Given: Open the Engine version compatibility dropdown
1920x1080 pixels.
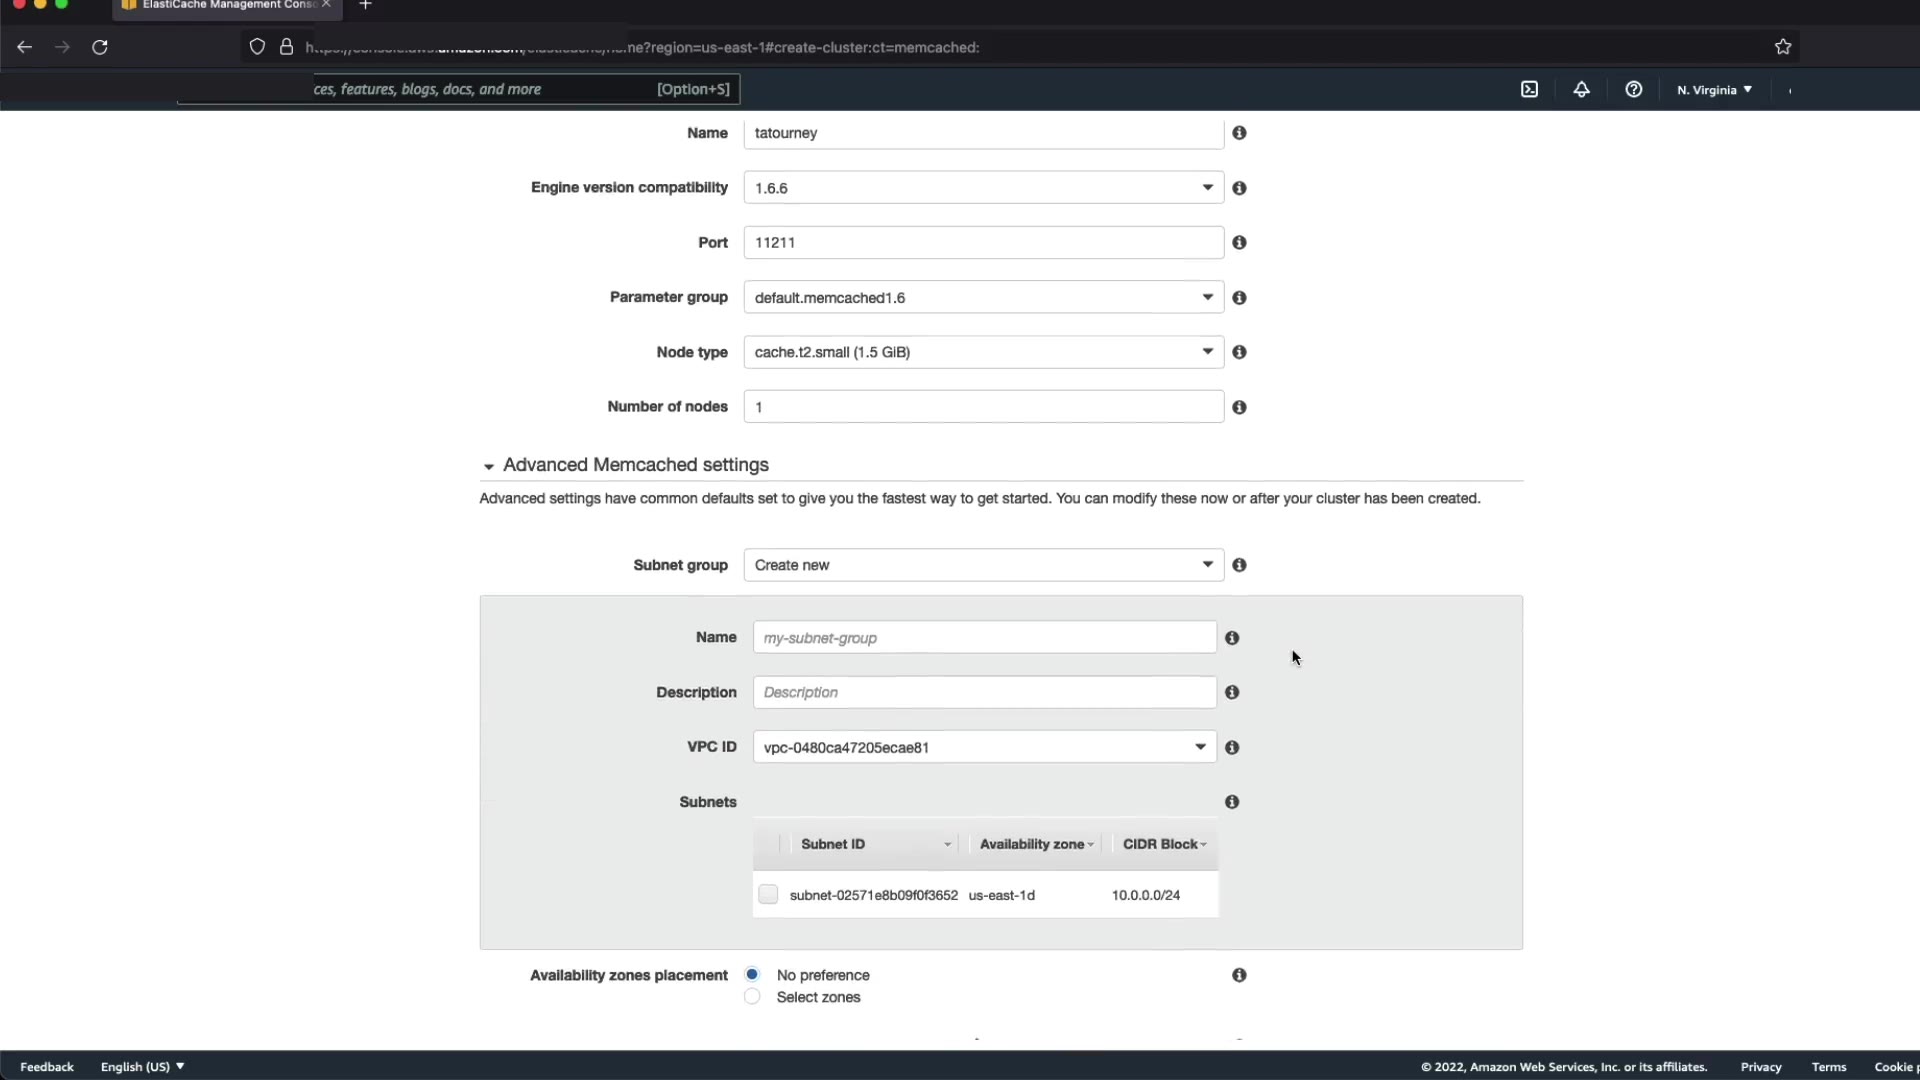Looking at the screenshot, I should click(x=983, y=188).
